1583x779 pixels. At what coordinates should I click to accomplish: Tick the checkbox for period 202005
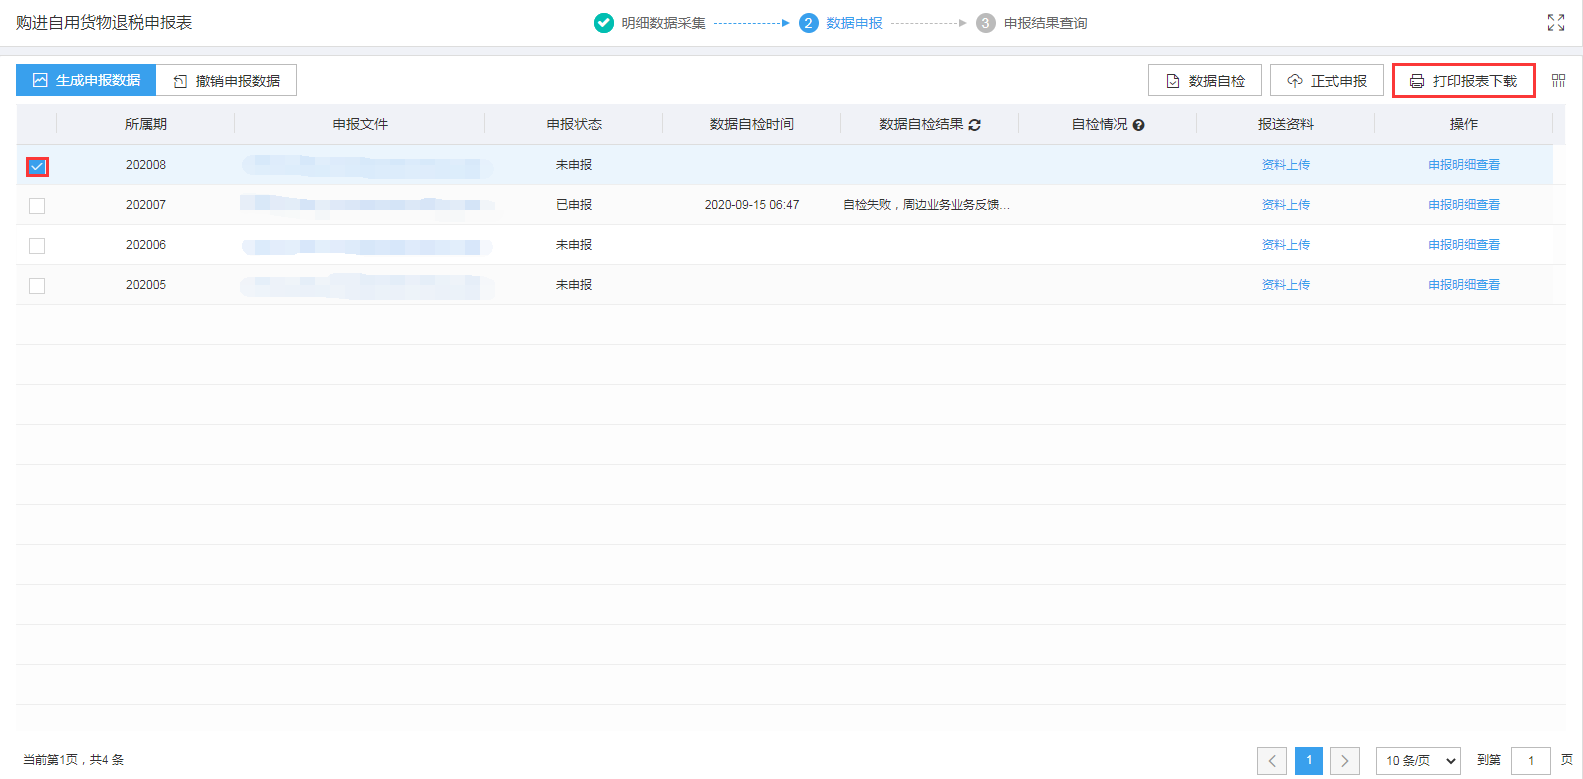tap(37, 286)
